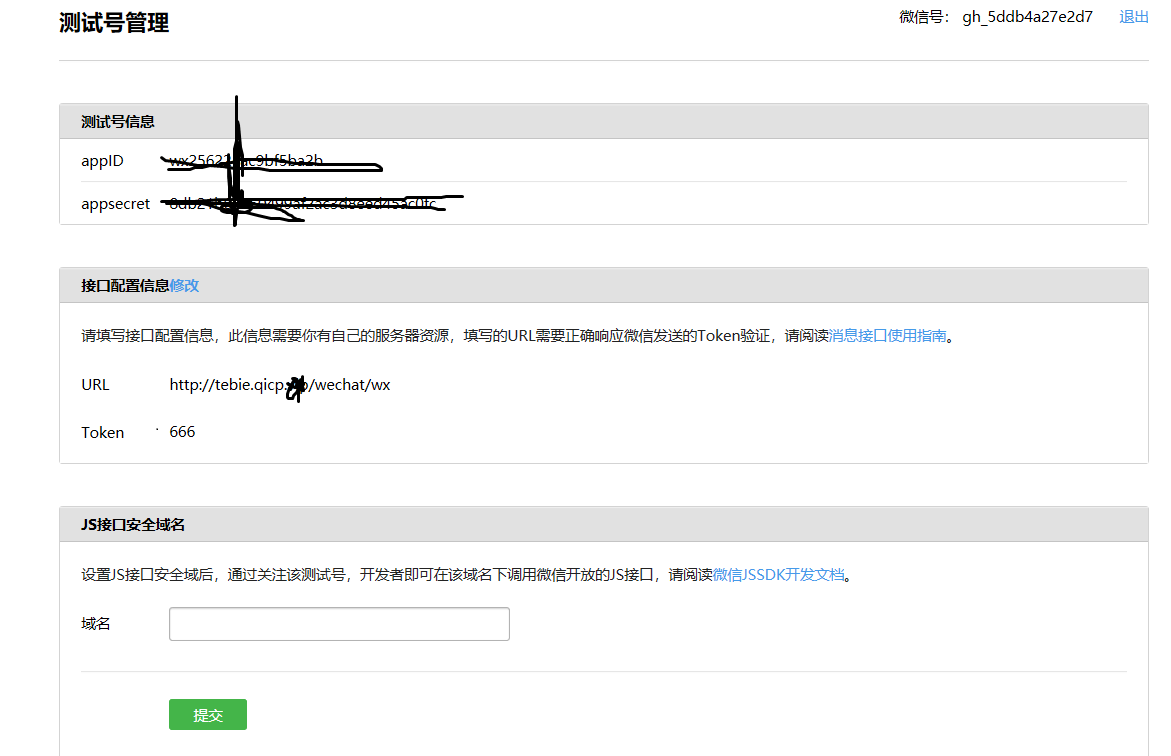This screenshot has width=1171, height=756.
Task: Select the WeChat ID gh_5ddb4a27e2d7 text
Action: point(1027,17)
